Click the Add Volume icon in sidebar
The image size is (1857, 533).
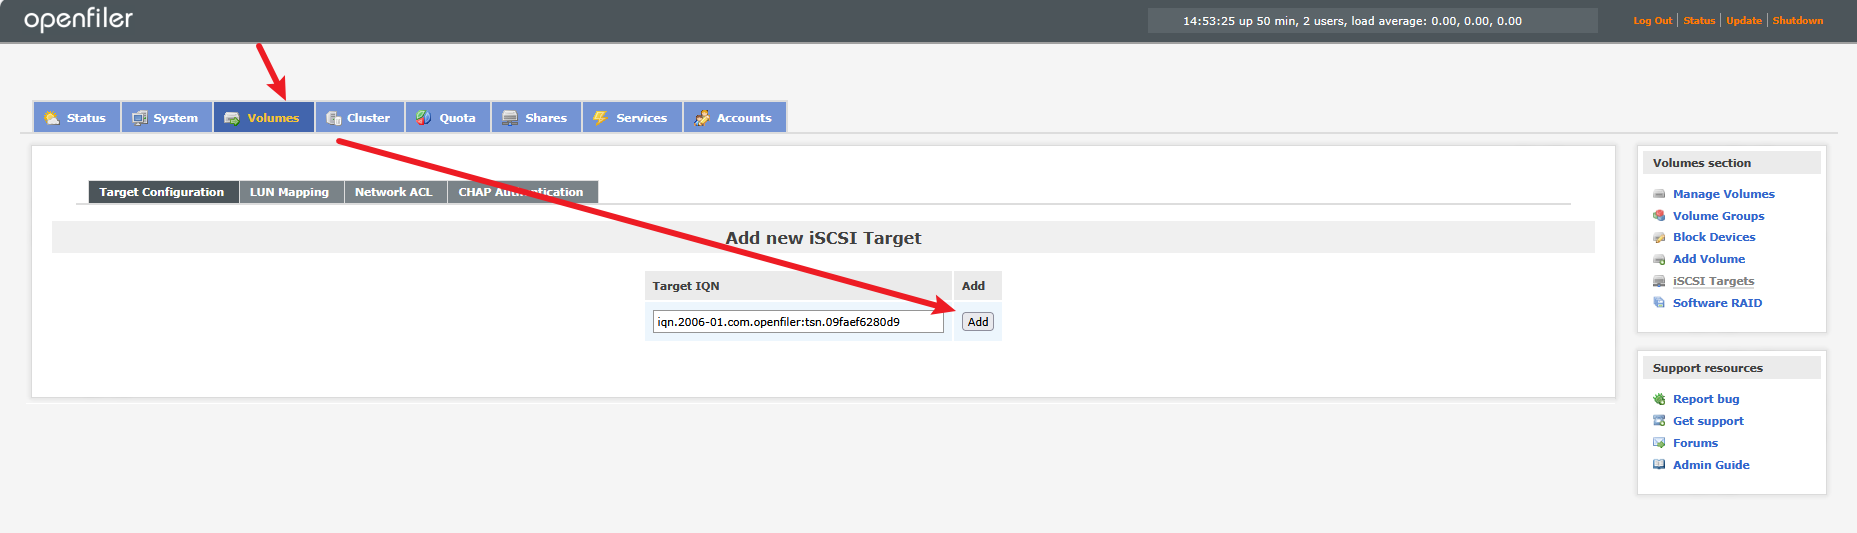pyautogui.click(x=1660, y=259)
